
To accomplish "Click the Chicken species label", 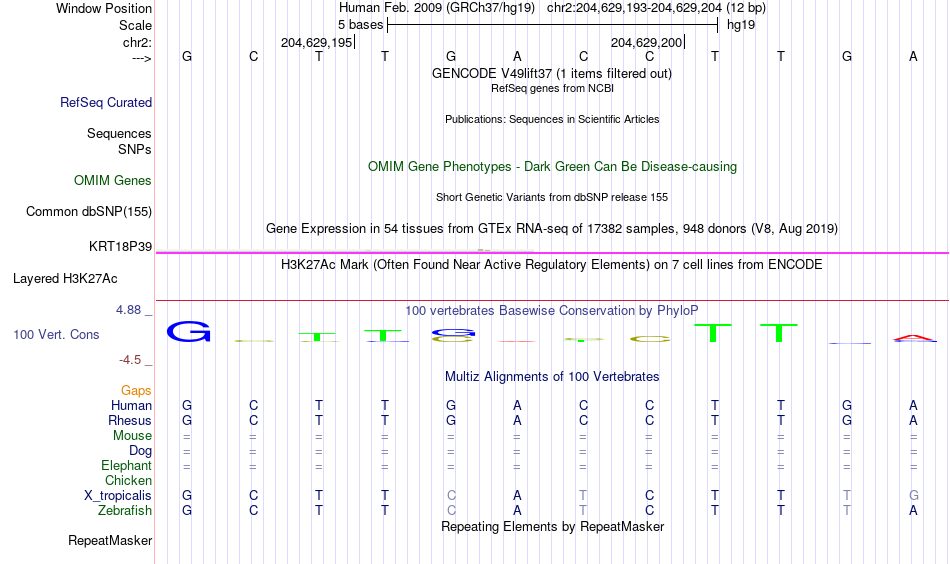I will click(128, 480).
